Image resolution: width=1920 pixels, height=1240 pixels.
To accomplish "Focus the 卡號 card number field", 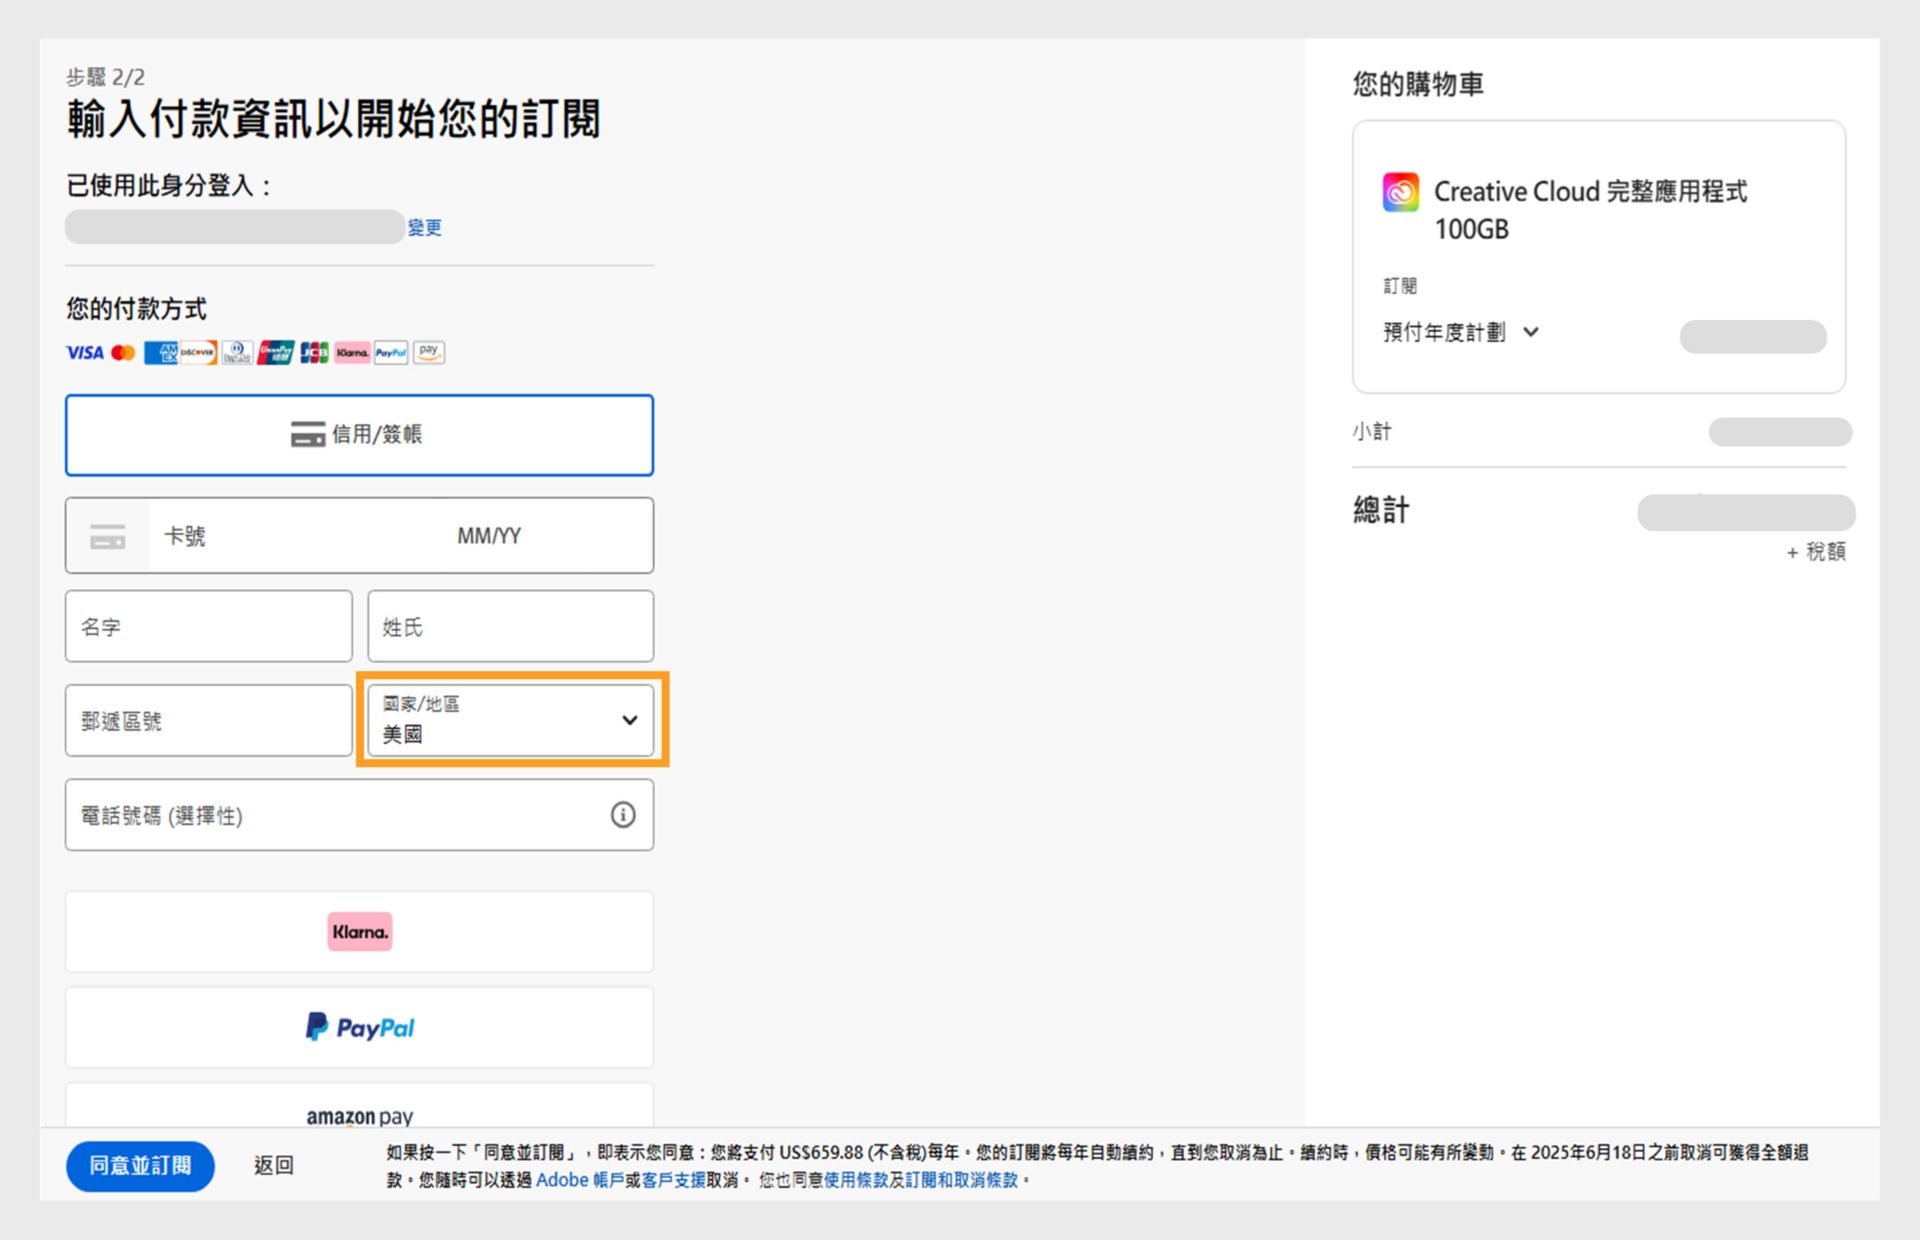I will [x=295, y=536].
